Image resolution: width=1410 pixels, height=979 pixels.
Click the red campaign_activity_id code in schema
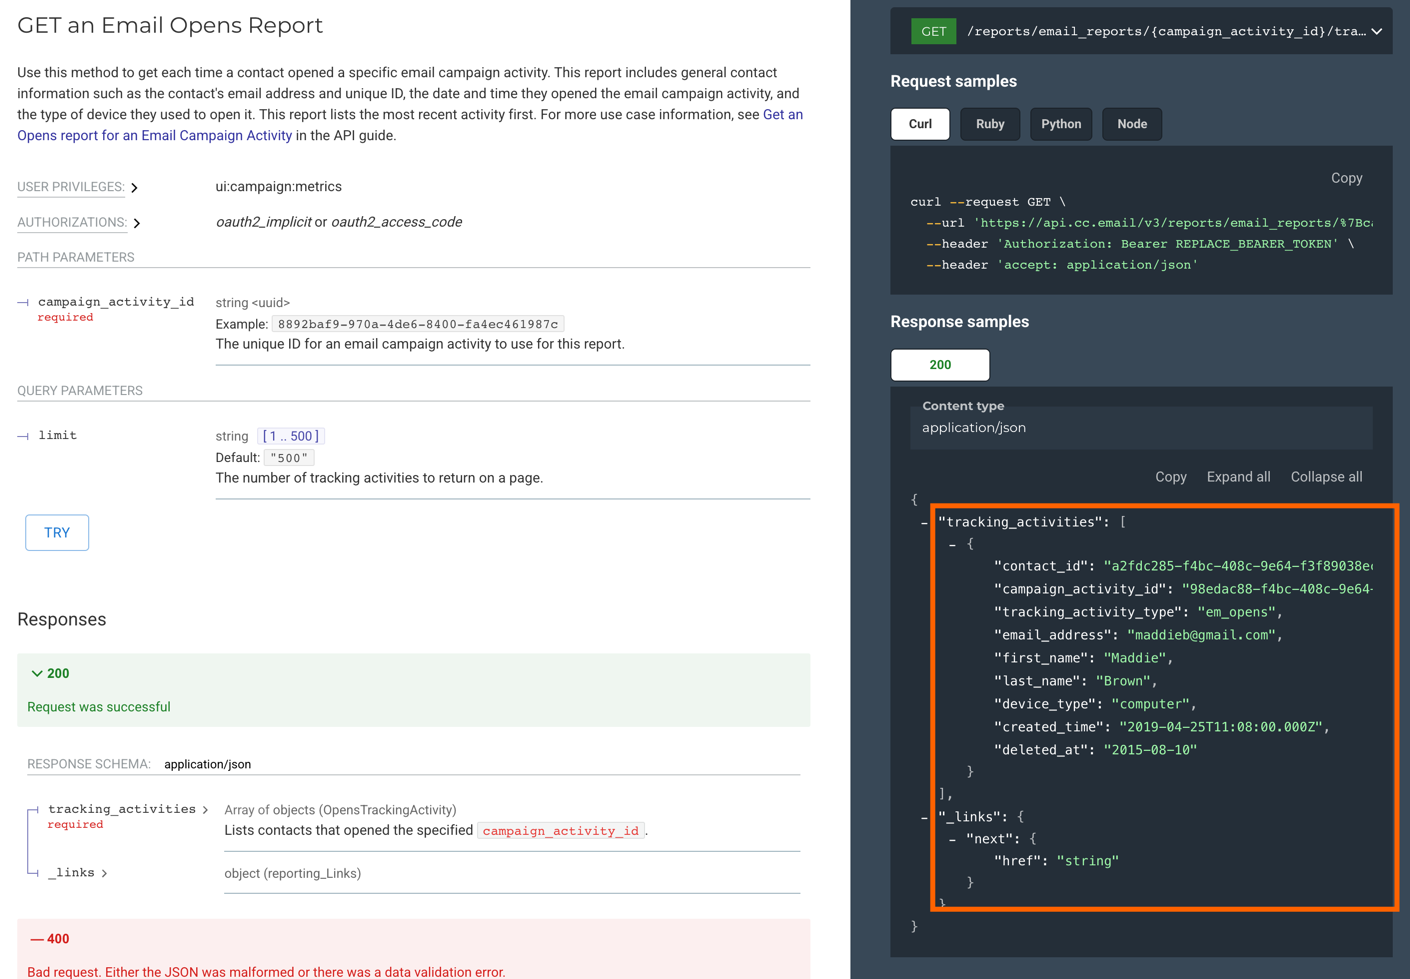[x=561, y=831]
